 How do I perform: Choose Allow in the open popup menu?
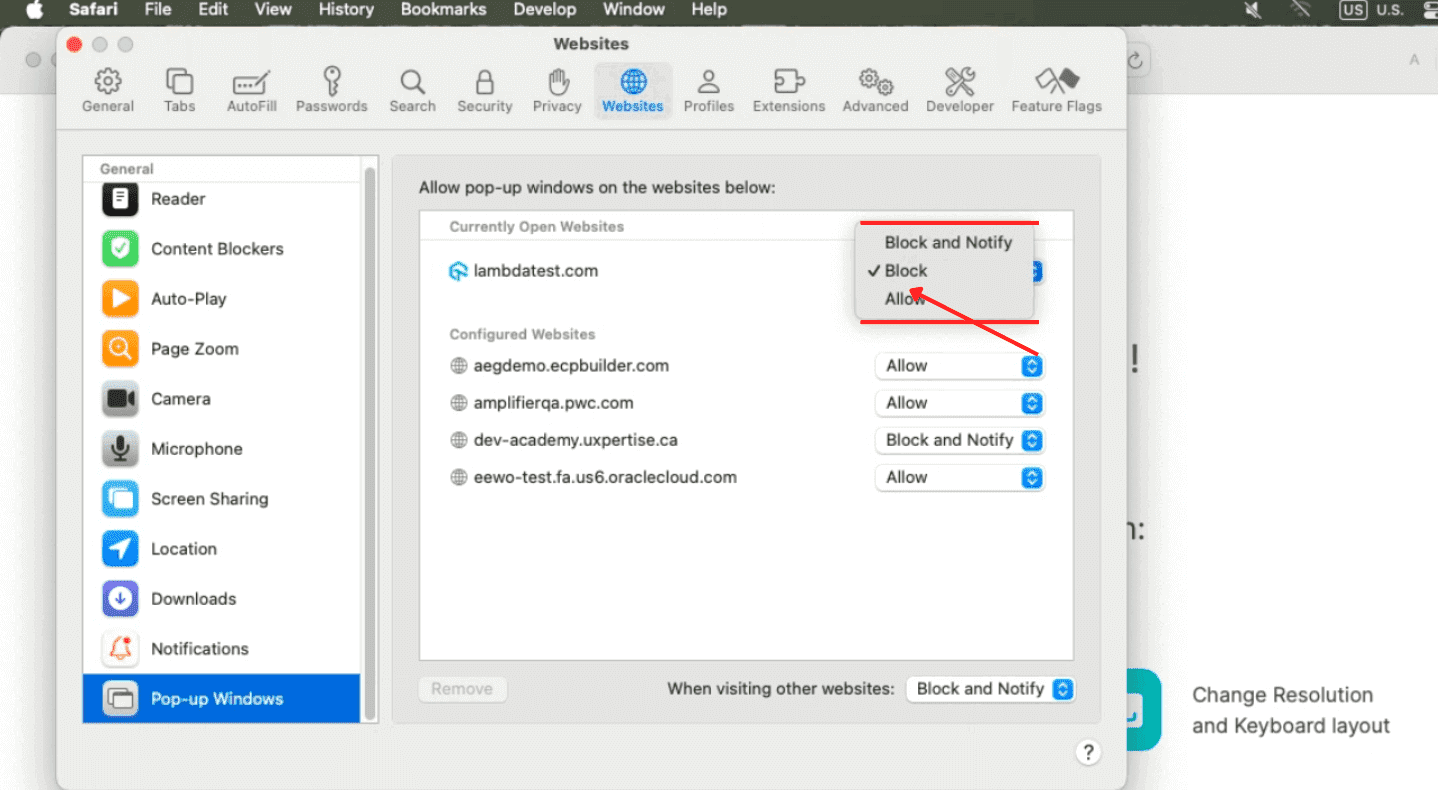coord(905,299)
